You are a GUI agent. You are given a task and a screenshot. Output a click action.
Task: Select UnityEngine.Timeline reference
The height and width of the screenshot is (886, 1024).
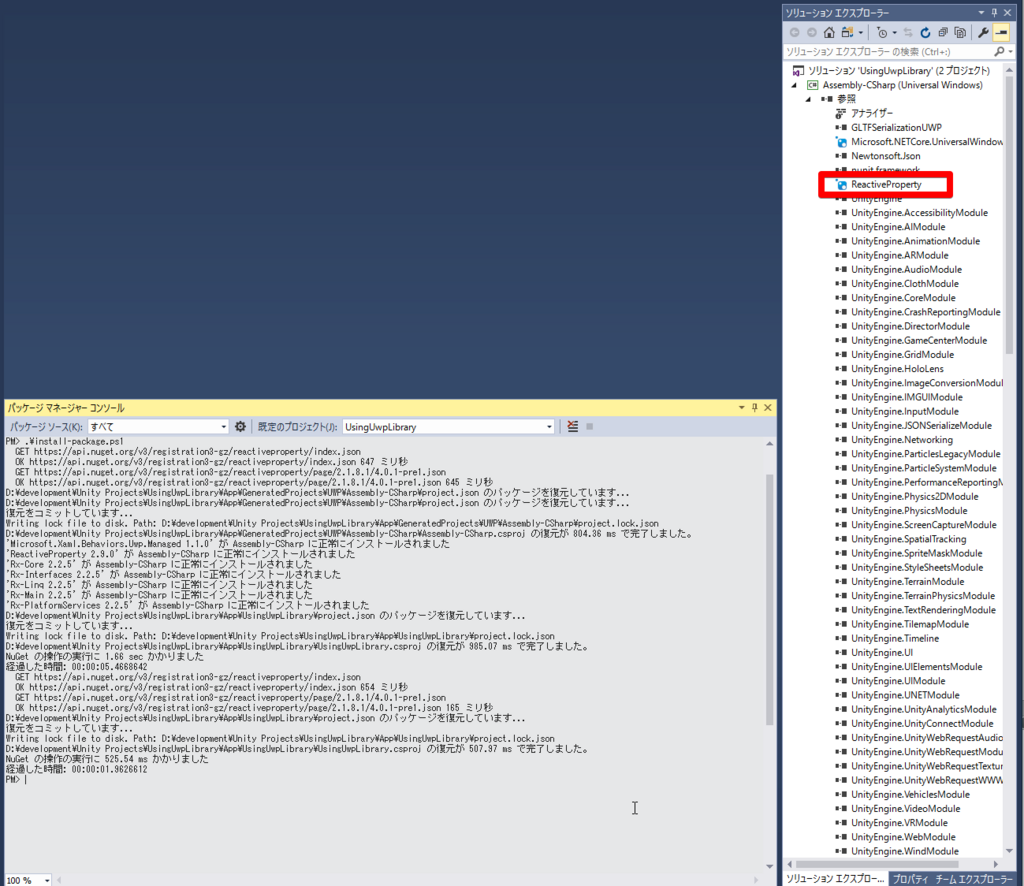pos(895,639)
